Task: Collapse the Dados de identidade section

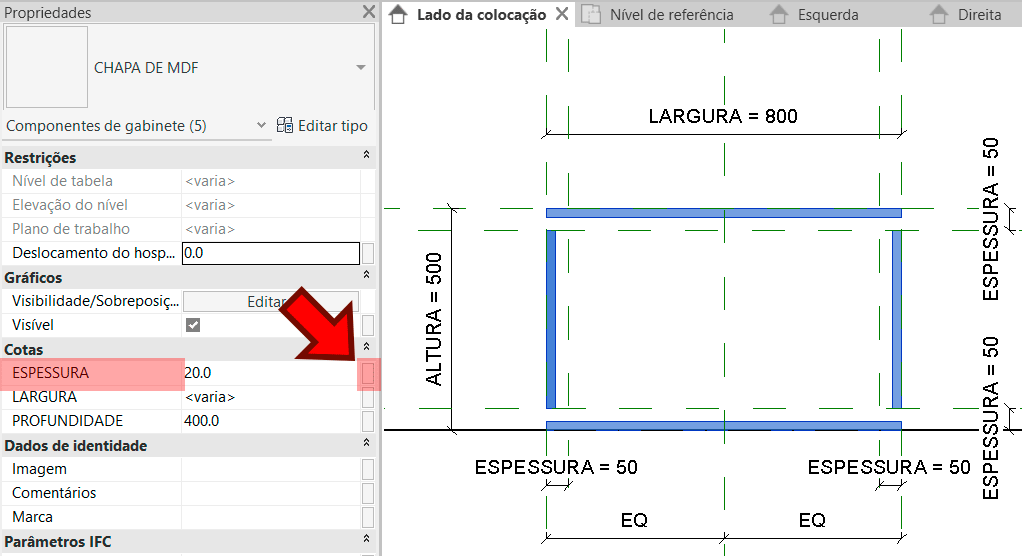Action: 366,443
